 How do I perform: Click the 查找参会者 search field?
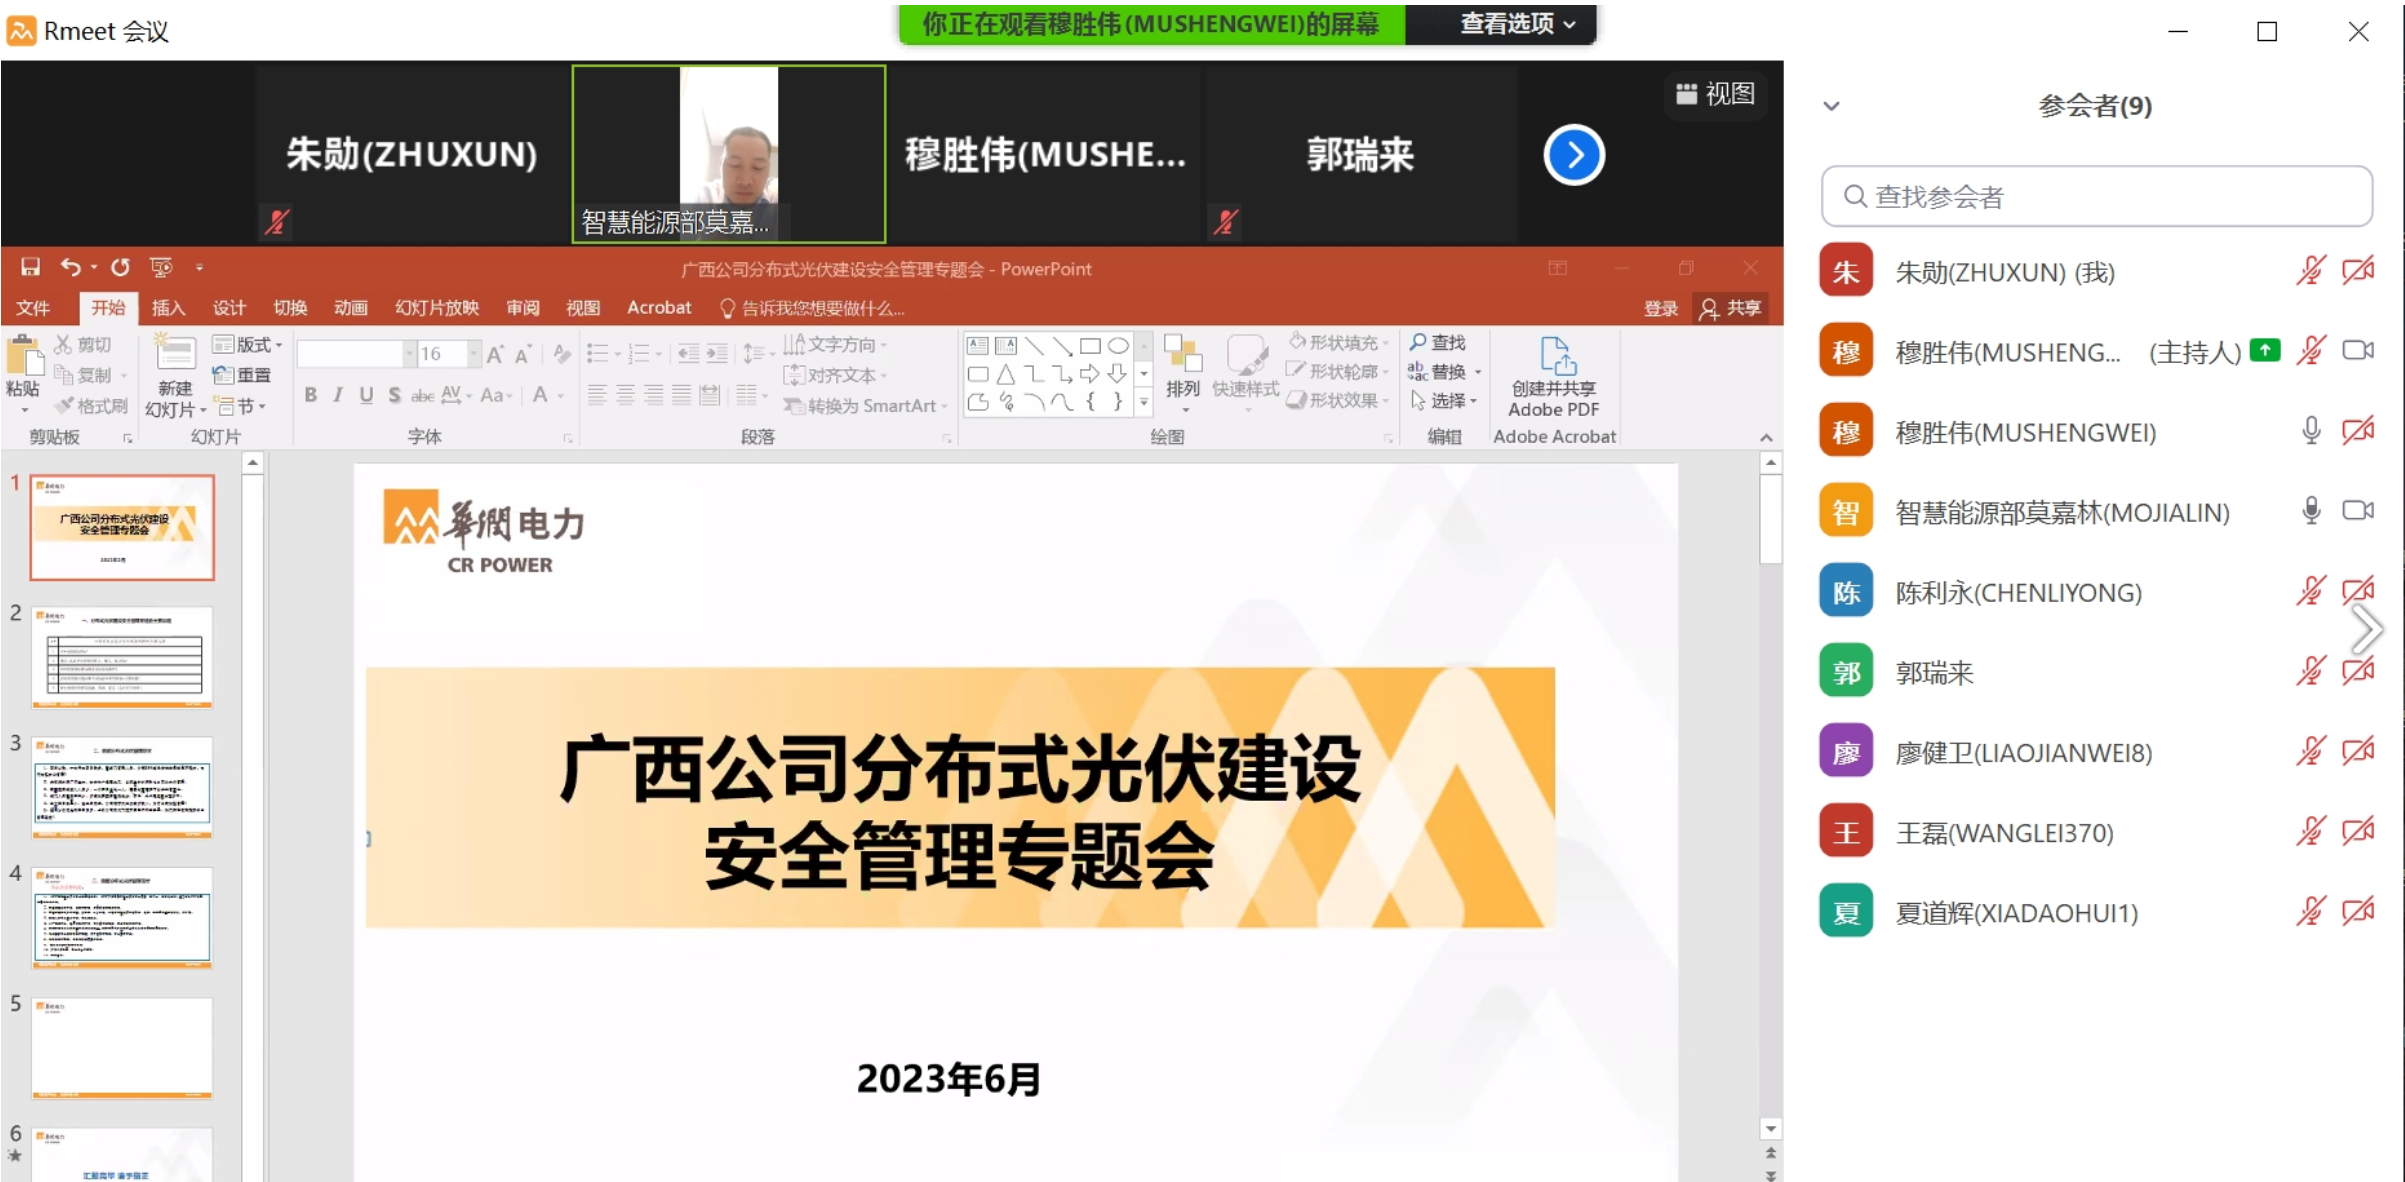(x=2097, y=196)
